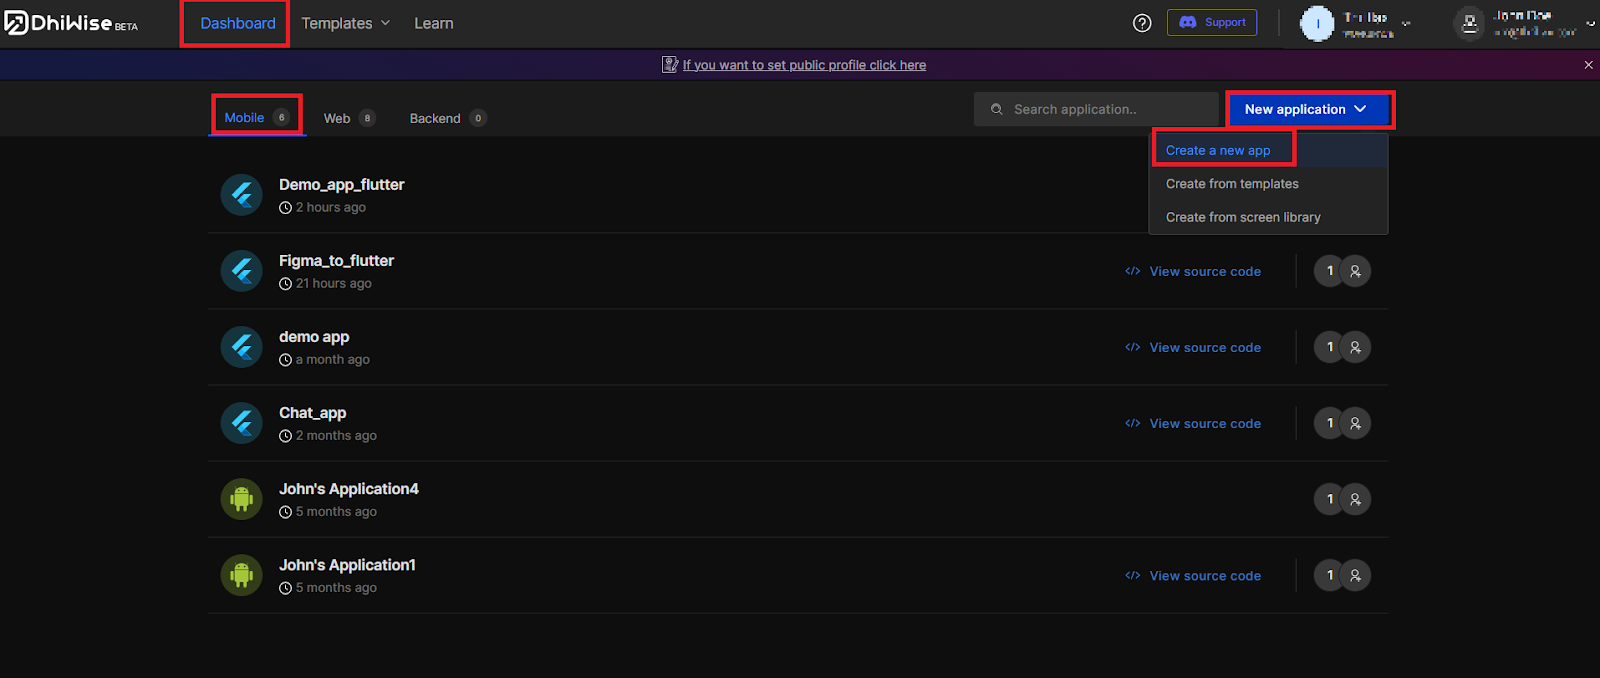Close the public profile banner
The width and height of the screenshot is (1600, 678).
[x=1588, y=65]
